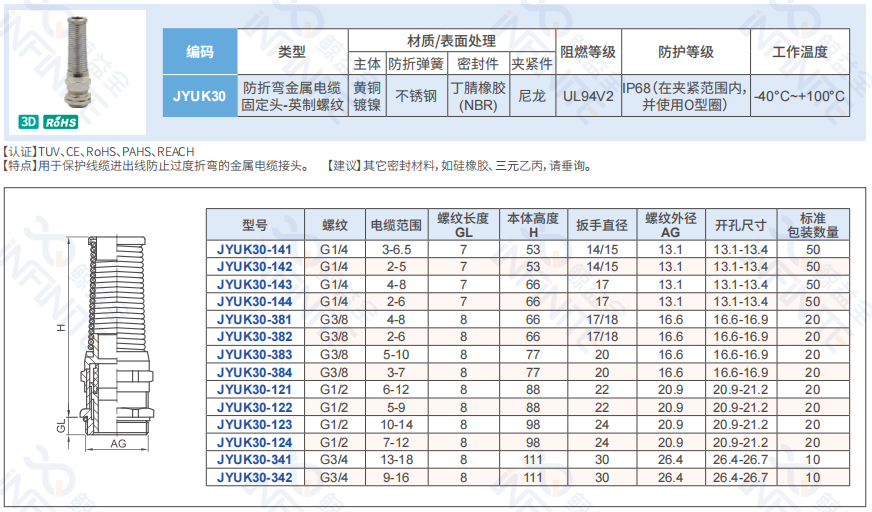This screenshot has height=512, width=872.
Task: Select model JYUK30-124
Action: click(x=255, y=442)
